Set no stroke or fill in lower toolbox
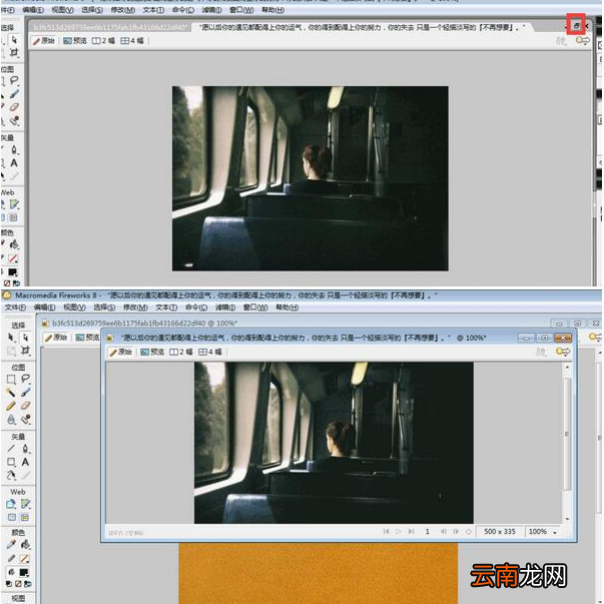The width and height of the screenshot is (604, 604). click(x=18, y=584)
